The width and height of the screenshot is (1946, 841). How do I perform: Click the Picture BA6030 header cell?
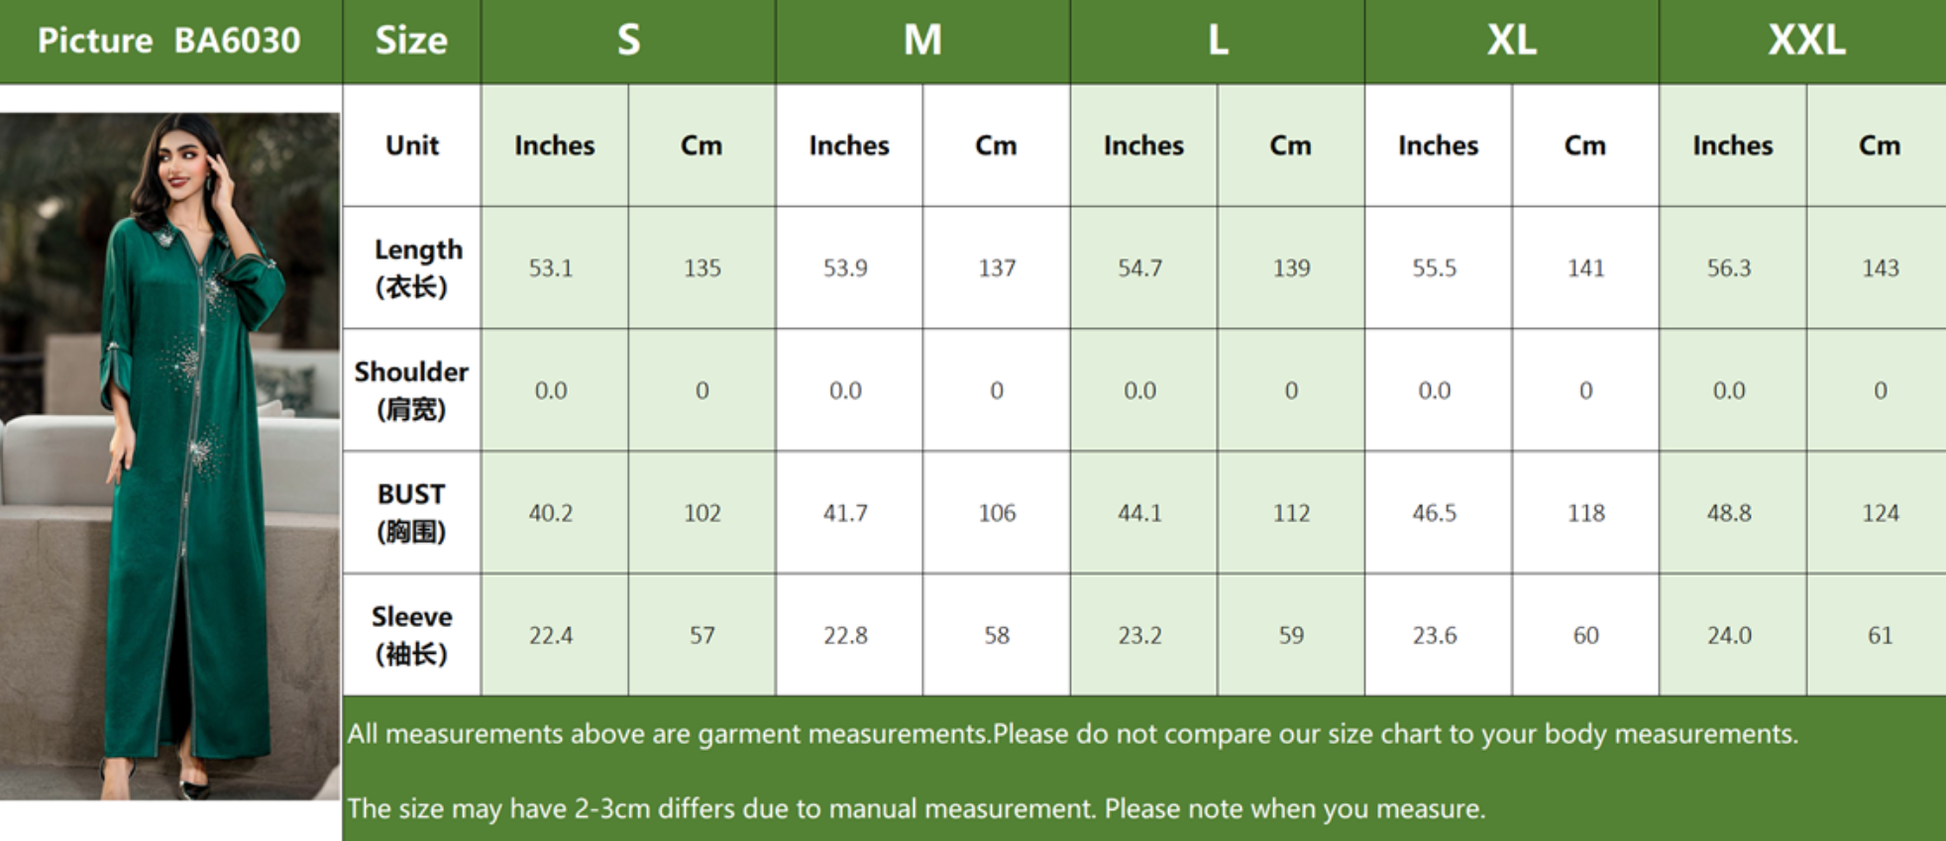170,41
